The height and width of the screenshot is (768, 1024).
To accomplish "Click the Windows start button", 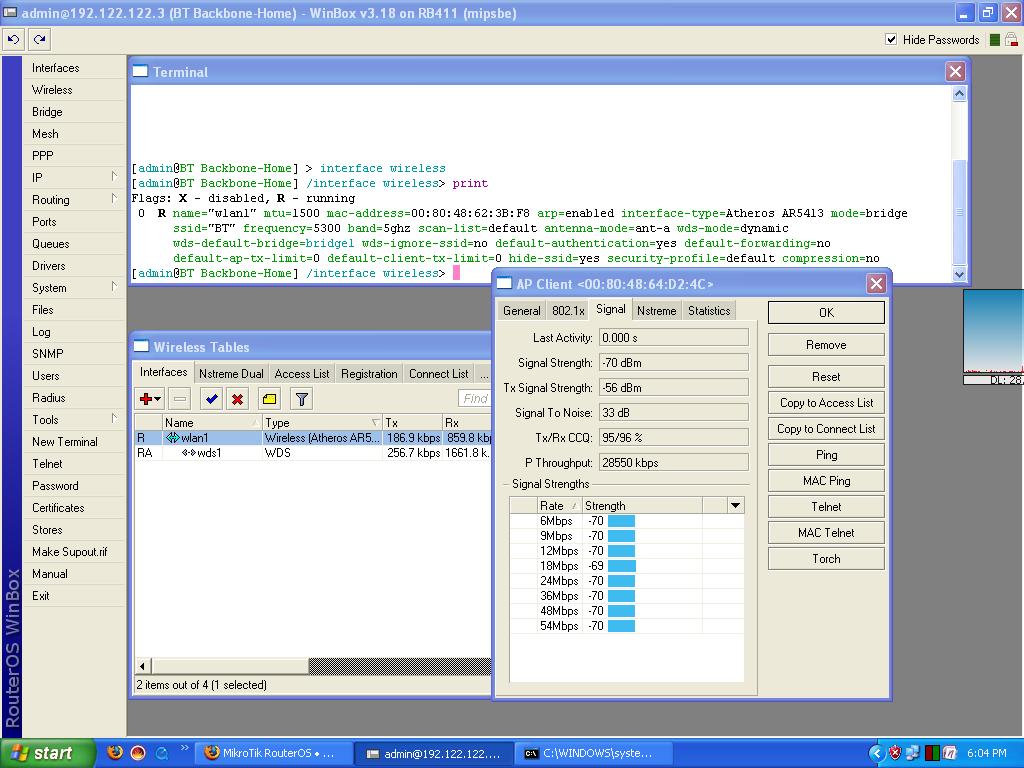I will 46,753.
